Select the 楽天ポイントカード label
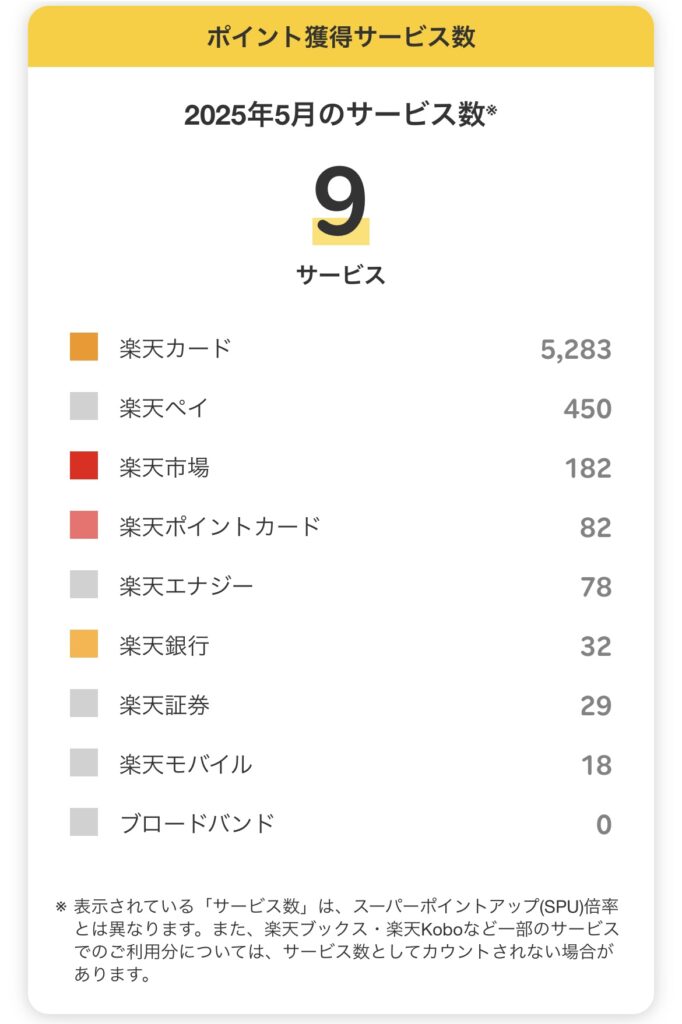This screenshot has height=1024, width=682. click(x=219, y=526)
